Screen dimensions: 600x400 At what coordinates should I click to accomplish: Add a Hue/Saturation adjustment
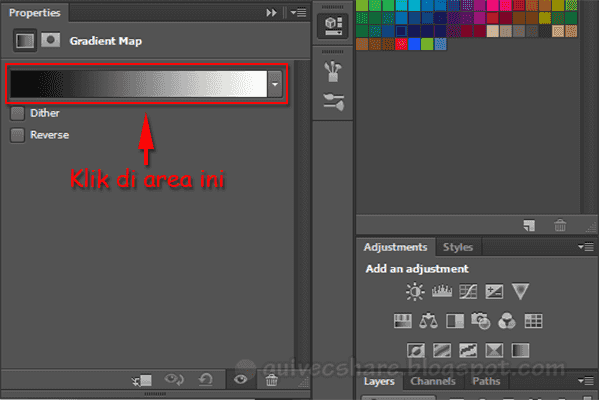pyautogui.click(x=403, y=321)
